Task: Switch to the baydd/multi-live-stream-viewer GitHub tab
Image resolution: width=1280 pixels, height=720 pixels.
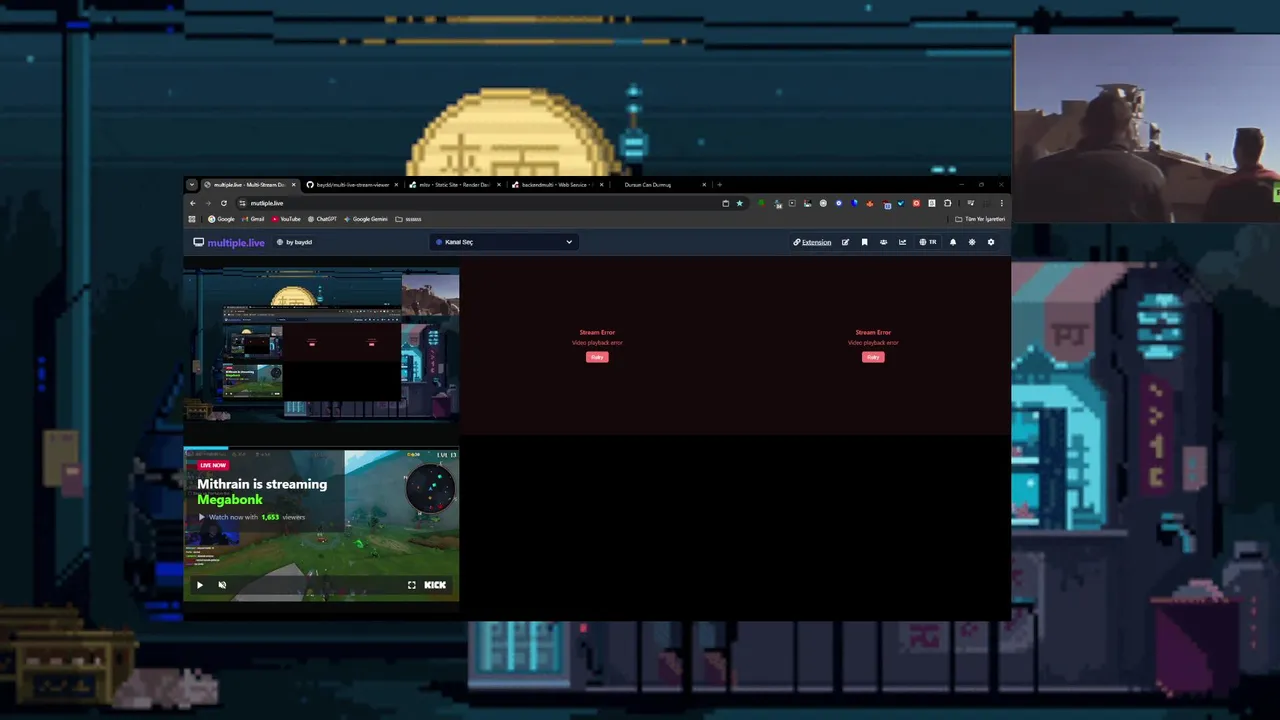Action: (x=352, y=185)
